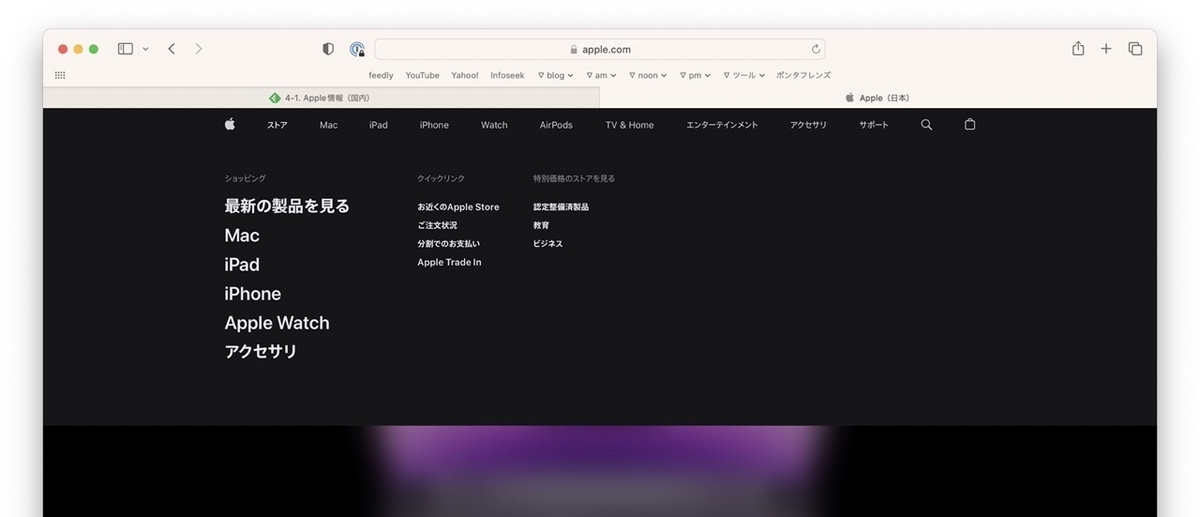Show tab overview icon
Image resolution: width=1200 pixels, height=517 pixels.
point(1135,49)
